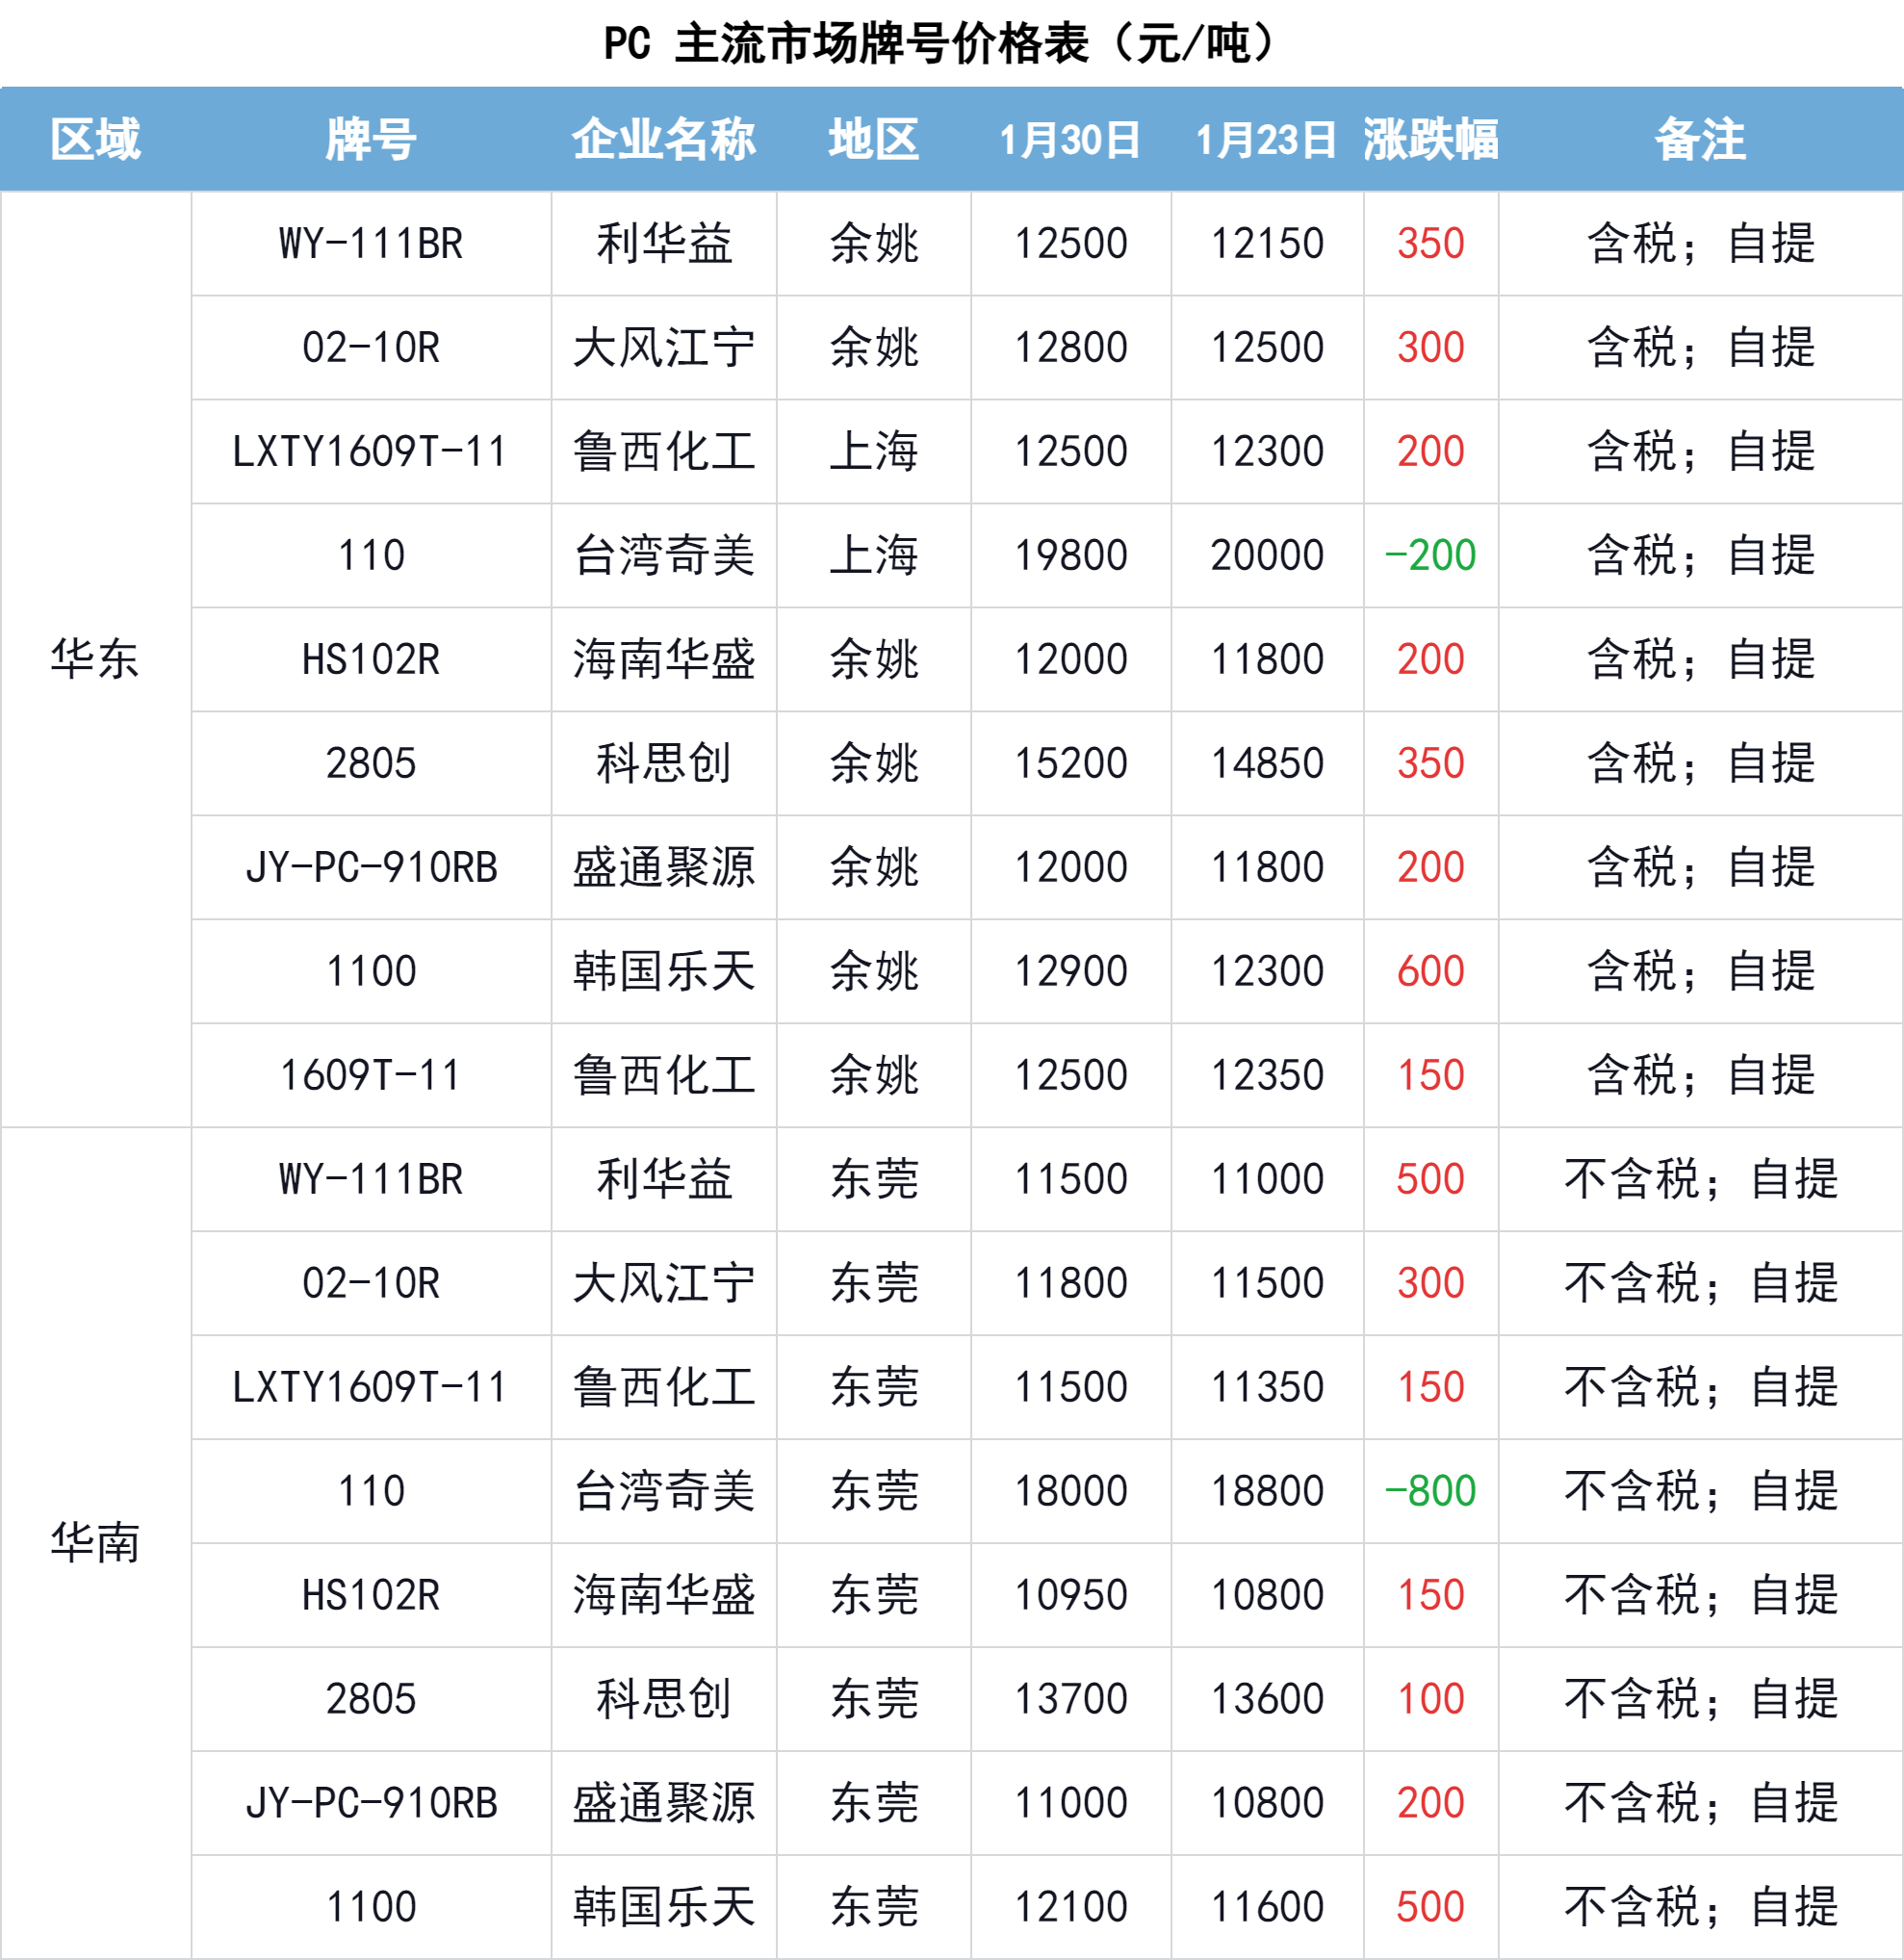Click the 涨跌幅 column header
1904x1960 pixels.
(1431, 139)
